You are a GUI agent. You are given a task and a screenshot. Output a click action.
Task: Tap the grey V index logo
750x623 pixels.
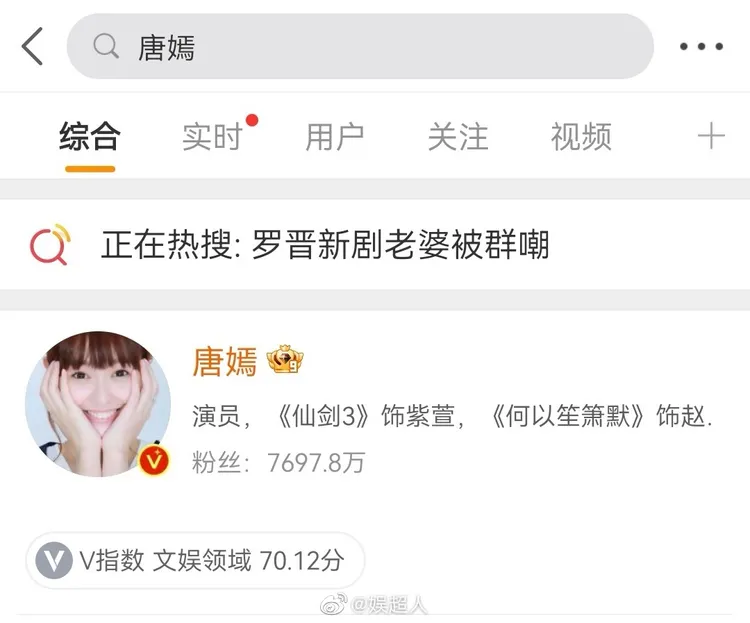coord(54,560)
